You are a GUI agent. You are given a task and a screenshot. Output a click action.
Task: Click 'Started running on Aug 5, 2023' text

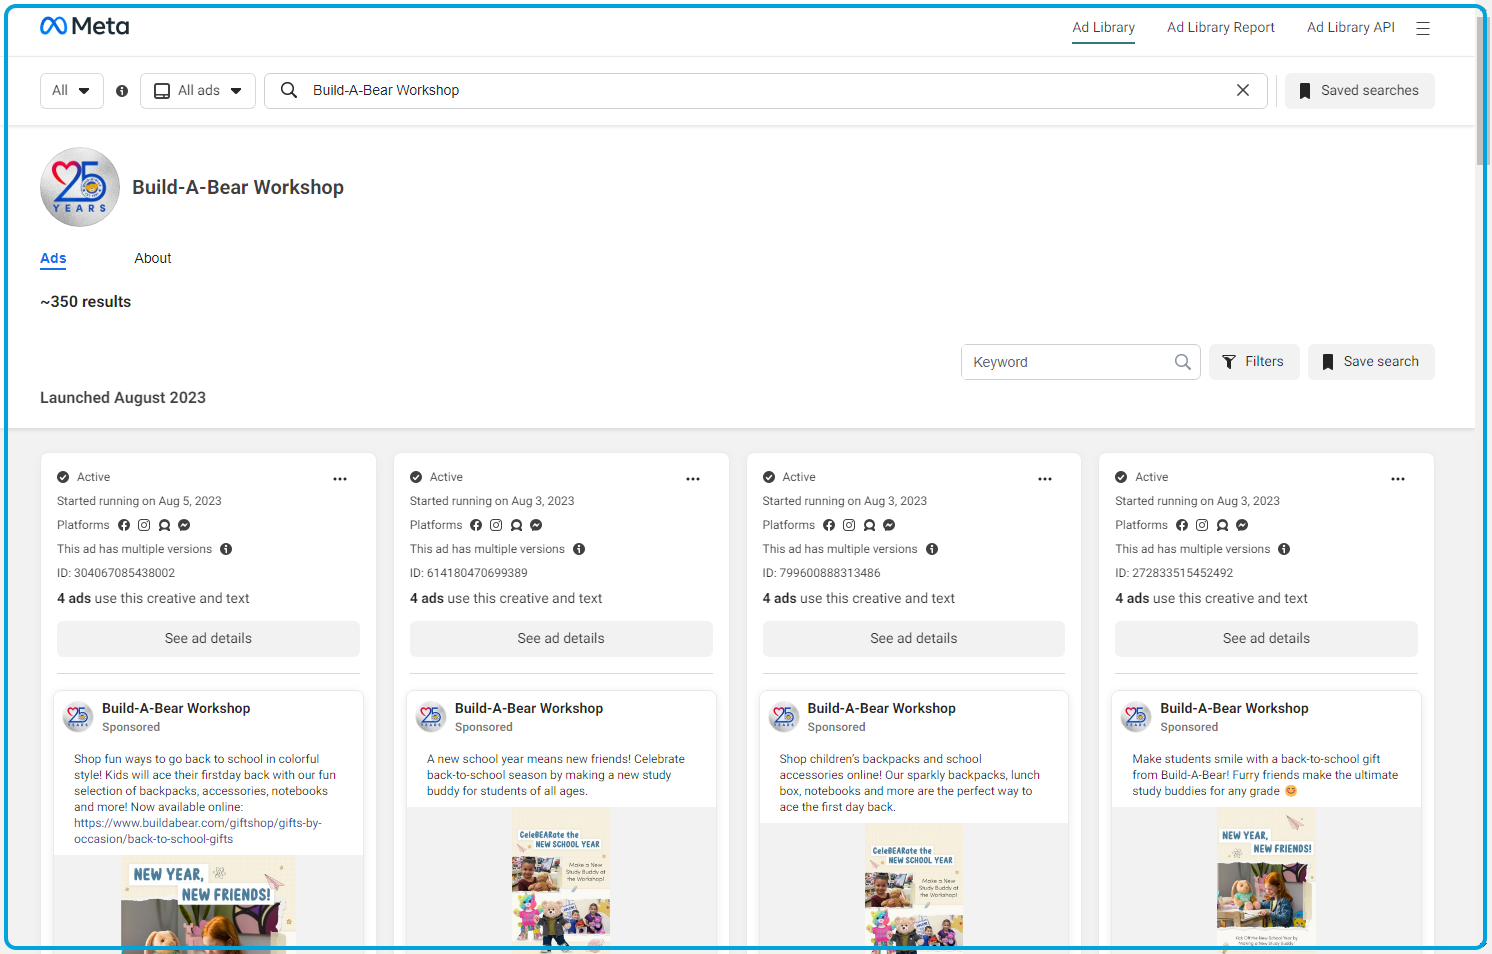[x=139, y=501]
